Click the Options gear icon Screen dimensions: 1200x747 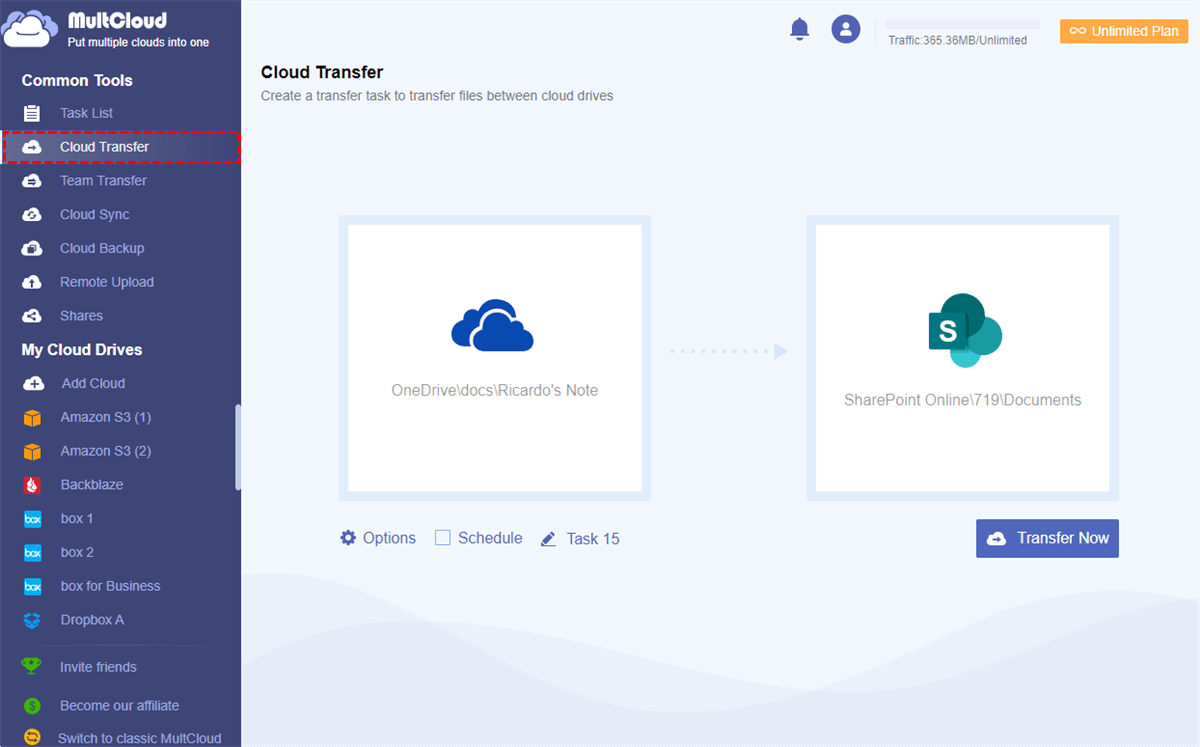(x=348, y=538)
